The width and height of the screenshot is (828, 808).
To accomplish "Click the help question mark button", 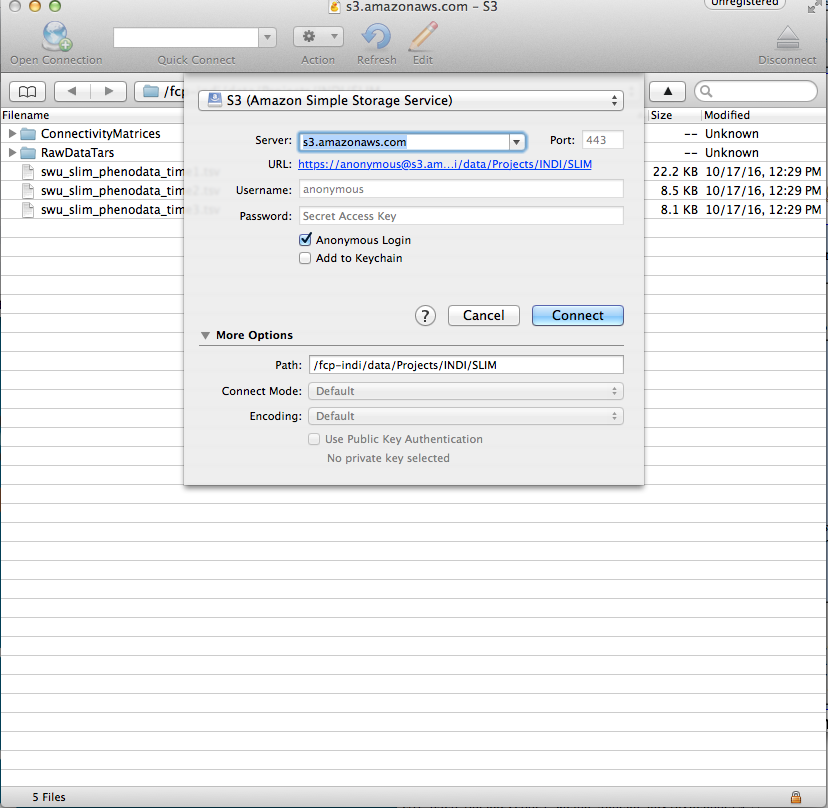I will pyautogui.click(x=425, y=316).
